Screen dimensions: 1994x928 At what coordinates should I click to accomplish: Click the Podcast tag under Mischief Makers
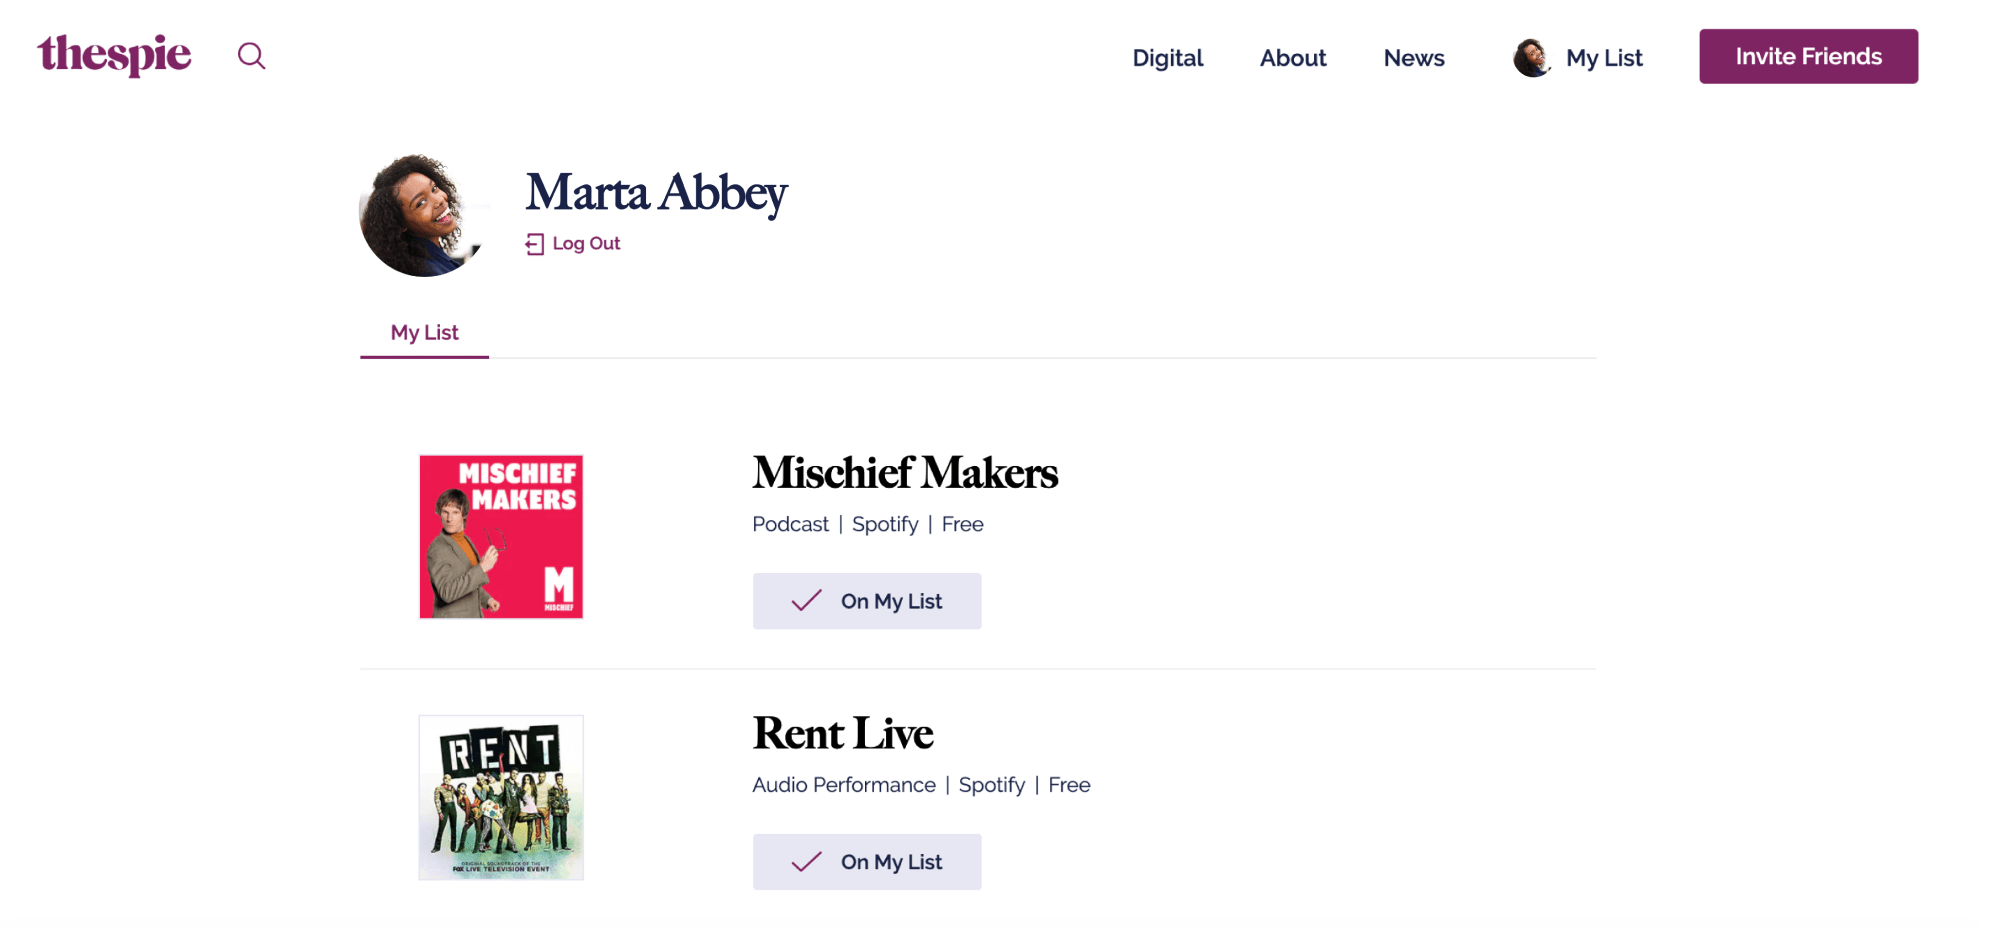pos(790,524)
